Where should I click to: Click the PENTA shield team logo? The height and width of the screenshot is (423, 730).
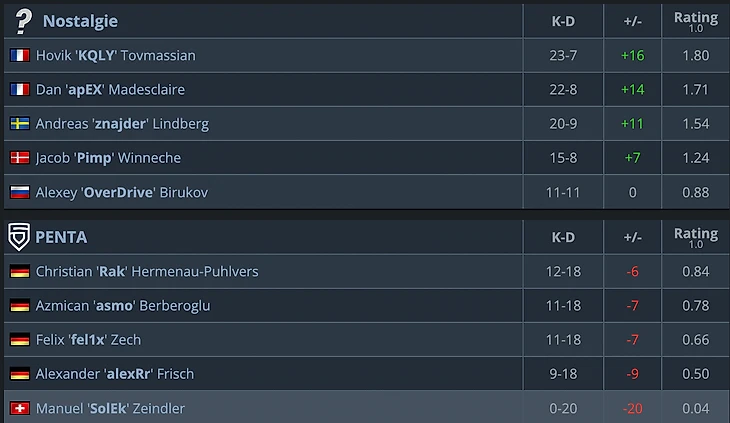click(x=19, y=237)
